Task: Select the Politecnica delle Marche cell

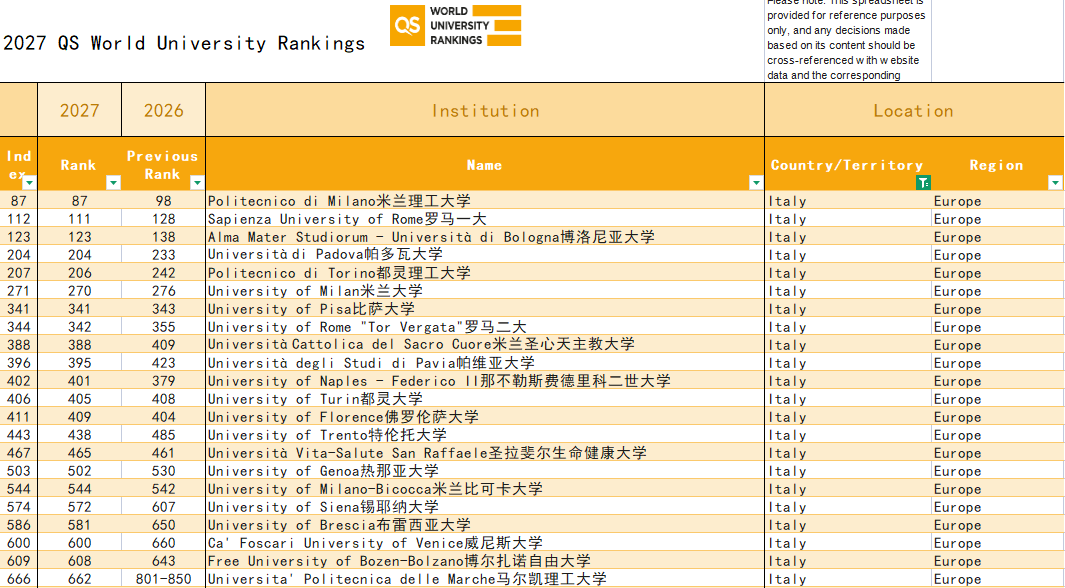Action: click(485, 579)
